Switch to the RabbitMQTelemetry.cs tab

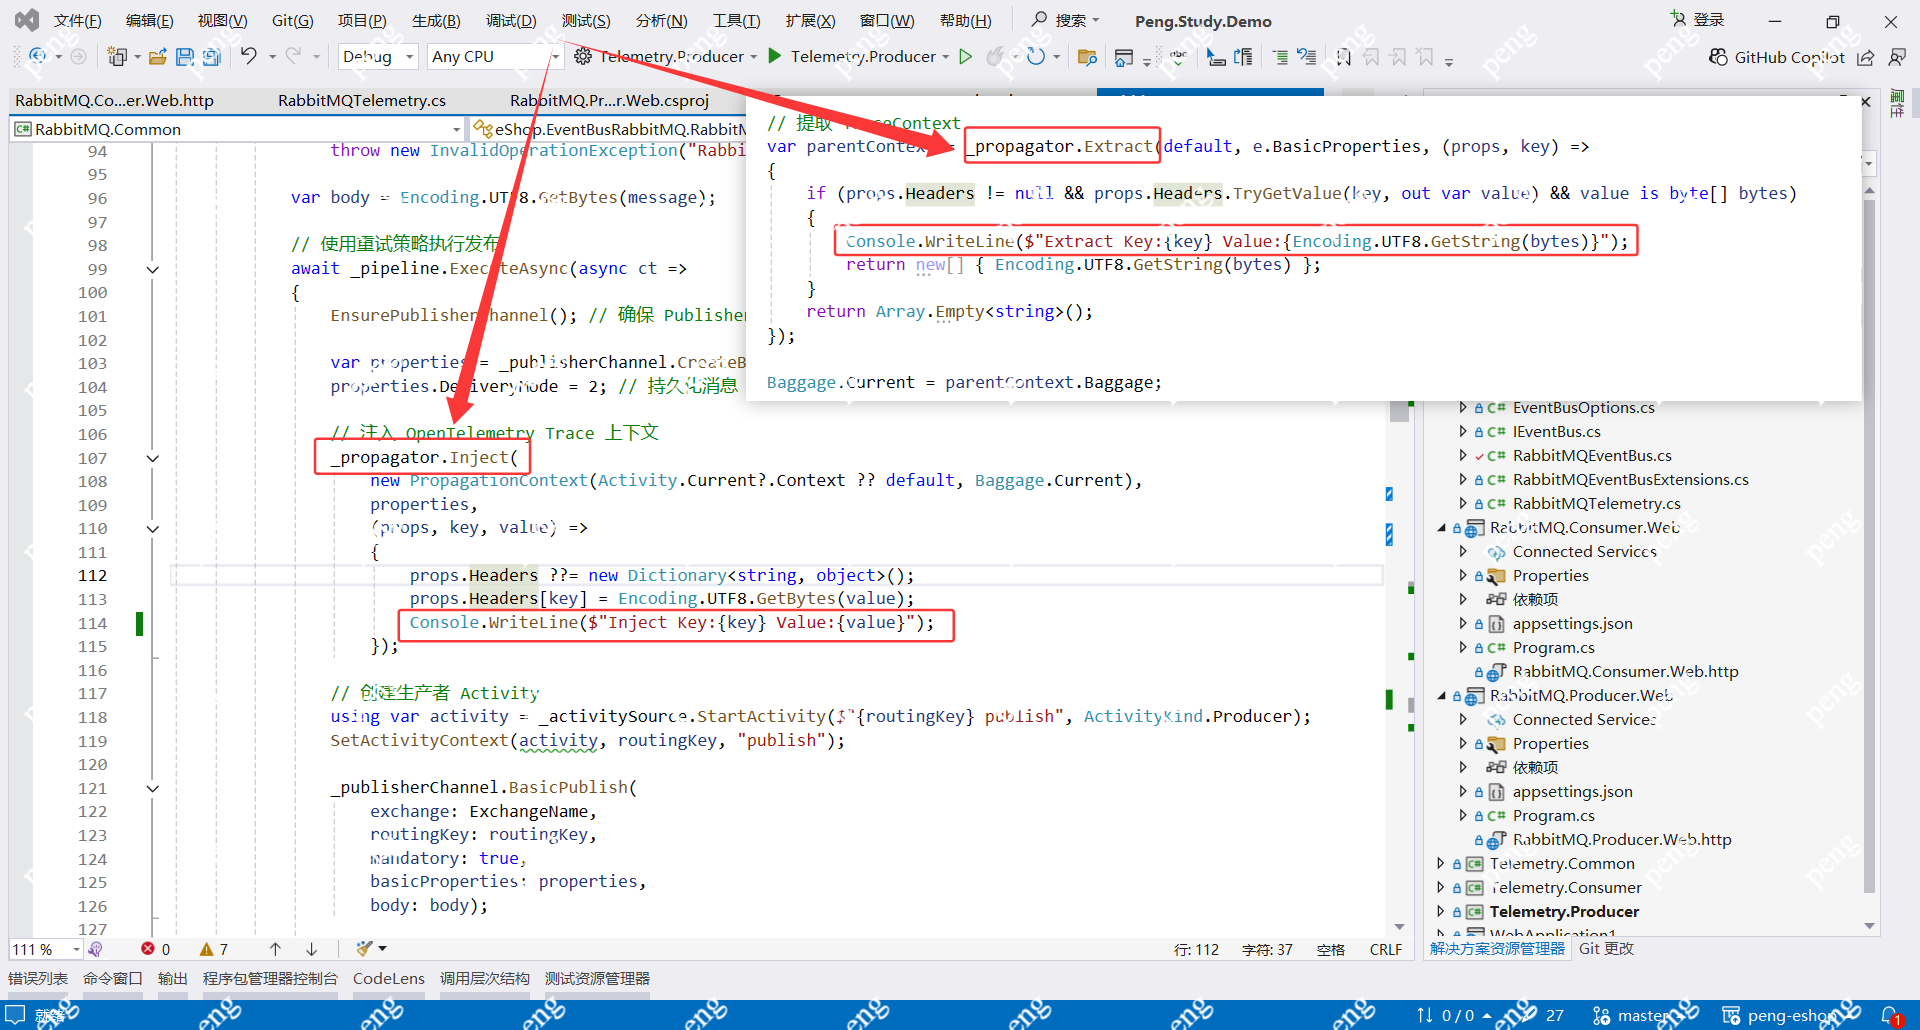coord(362,100)
